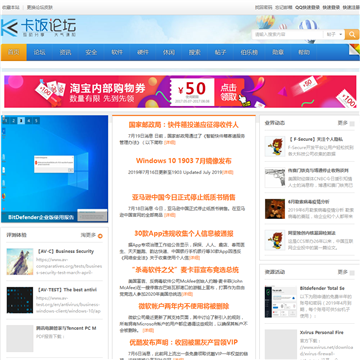Click the 更多 icon in 业界动态
Viewport: 360px width, 360px height.
pyautogui.click(x=352, y=124)
